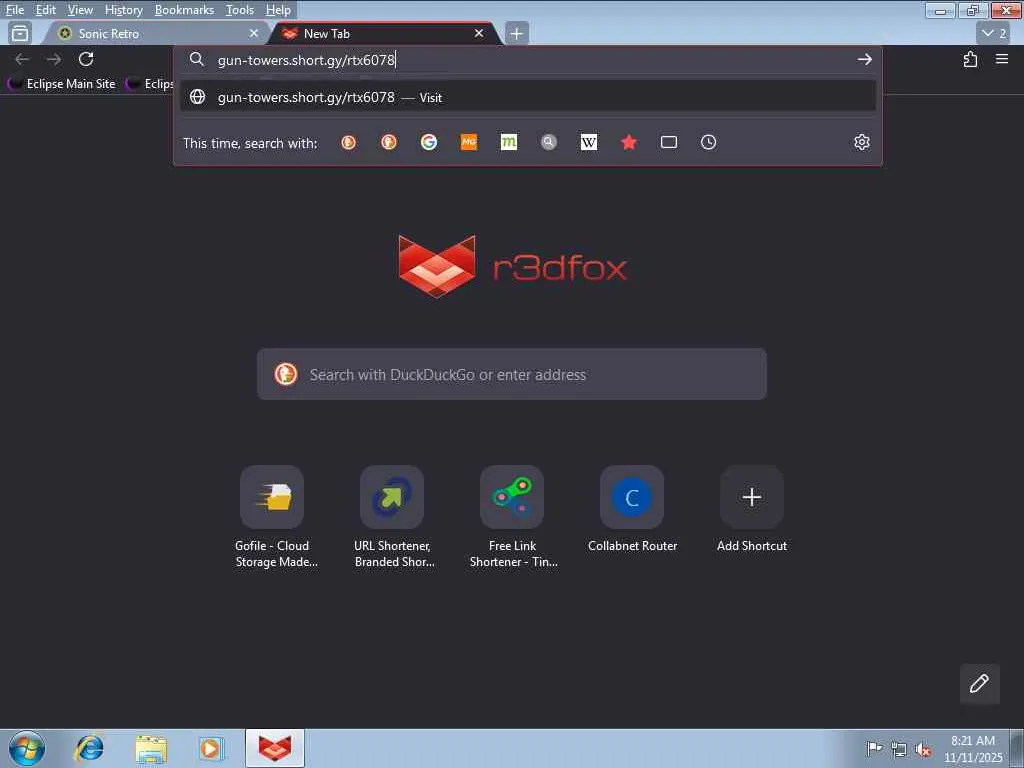Image resolution: width=1024 pixels, height=768 pixels.
Task: Search bookmarks with the red star icon
Action: (x=629, y=142)
